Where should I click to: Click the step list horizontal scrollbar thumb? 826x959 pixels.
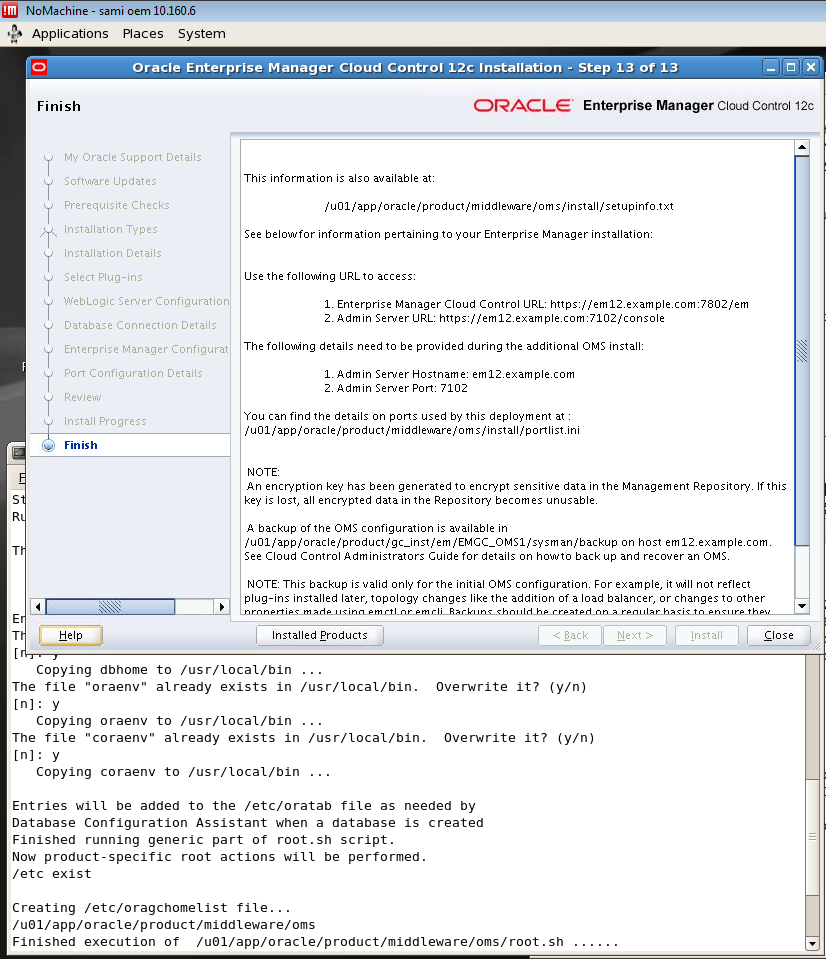pyautogui.click(x=110, y=607)
